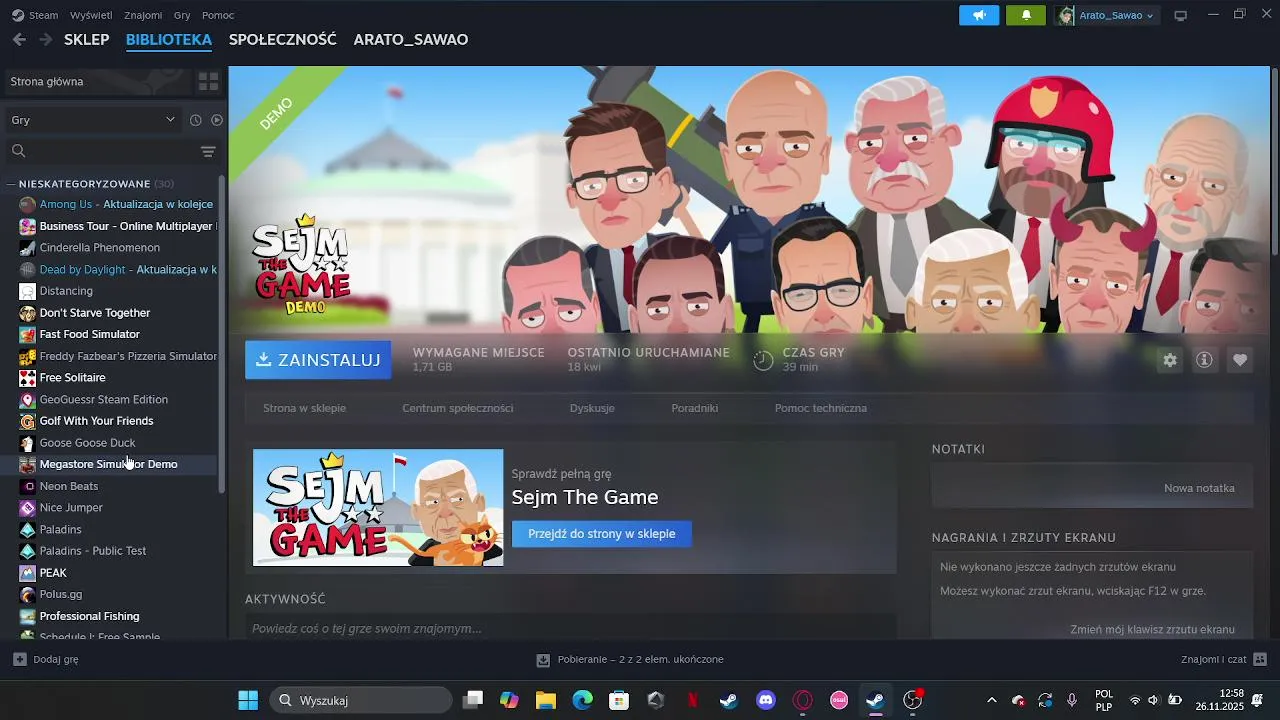
Task: Click the Golf With Your Friends icon
Action: [x=28, y=421]
